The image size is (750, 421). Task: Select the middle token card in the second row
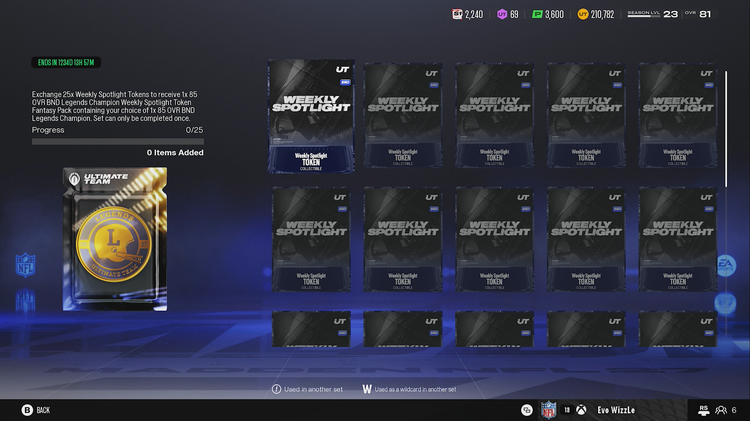point(495,239)
